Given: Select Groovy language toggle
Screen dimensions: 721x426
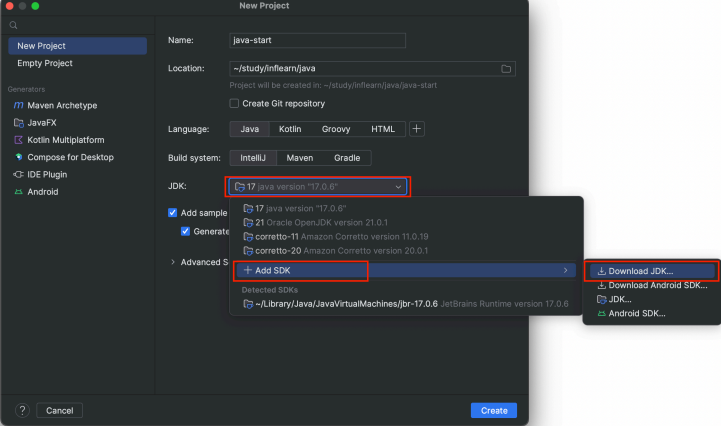Looking at the screenshot, I should pyautogui.click(x=336, y=129).
